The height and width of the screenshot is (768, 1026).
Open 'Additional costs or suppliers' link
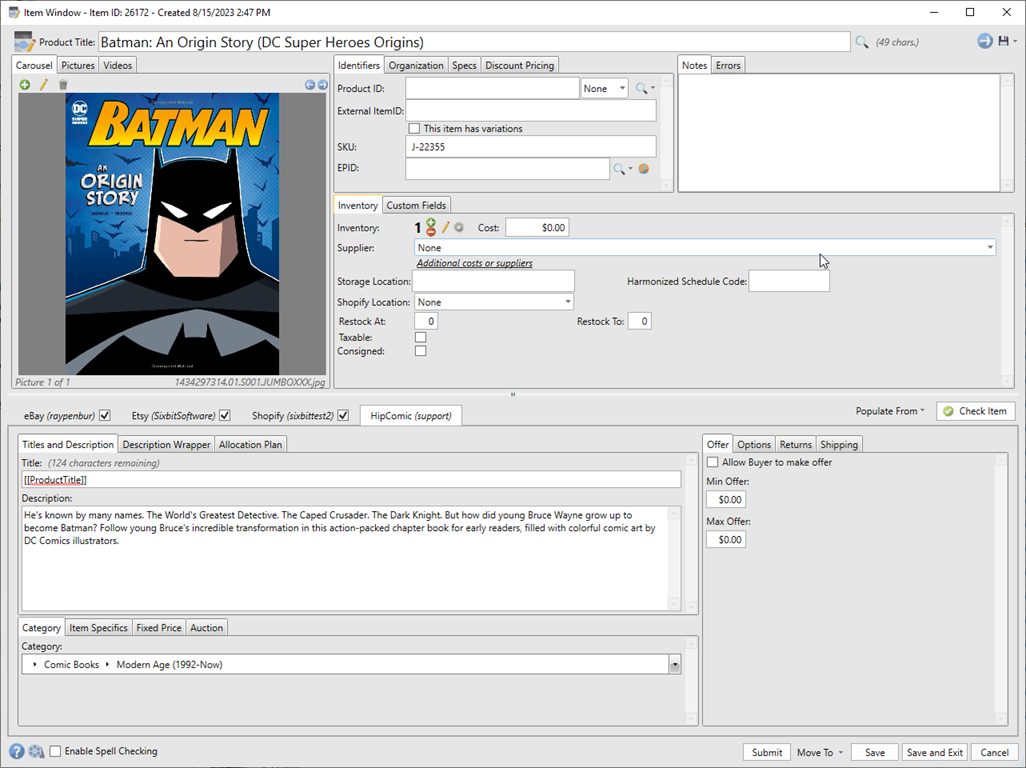pyautogui.click(x=474, y=263)
